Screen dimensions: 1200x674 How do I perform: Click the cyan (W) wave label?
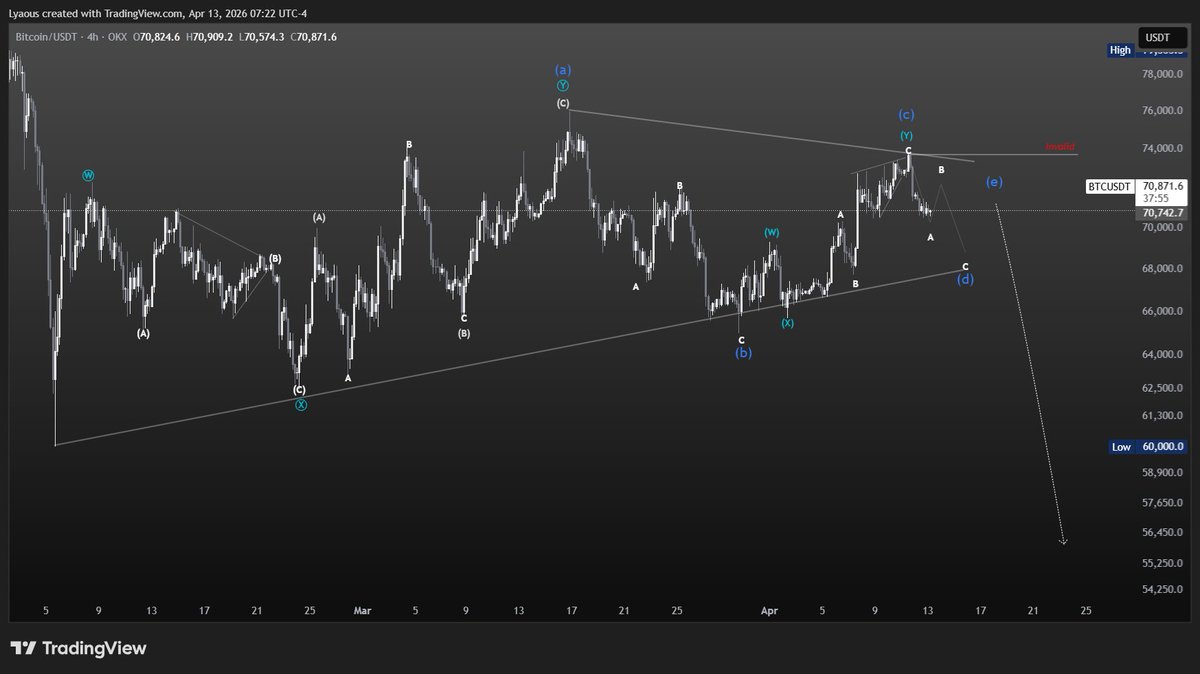pyautogui.click(x=88, y=175)
